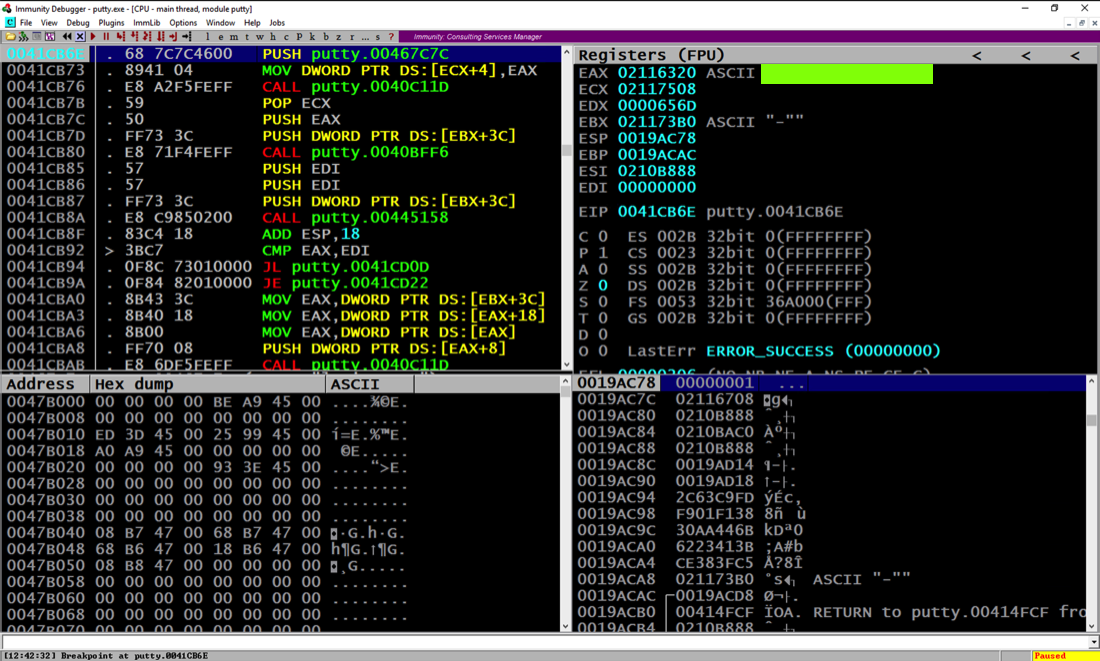Click the Execute till return icon

click(173, 37)
